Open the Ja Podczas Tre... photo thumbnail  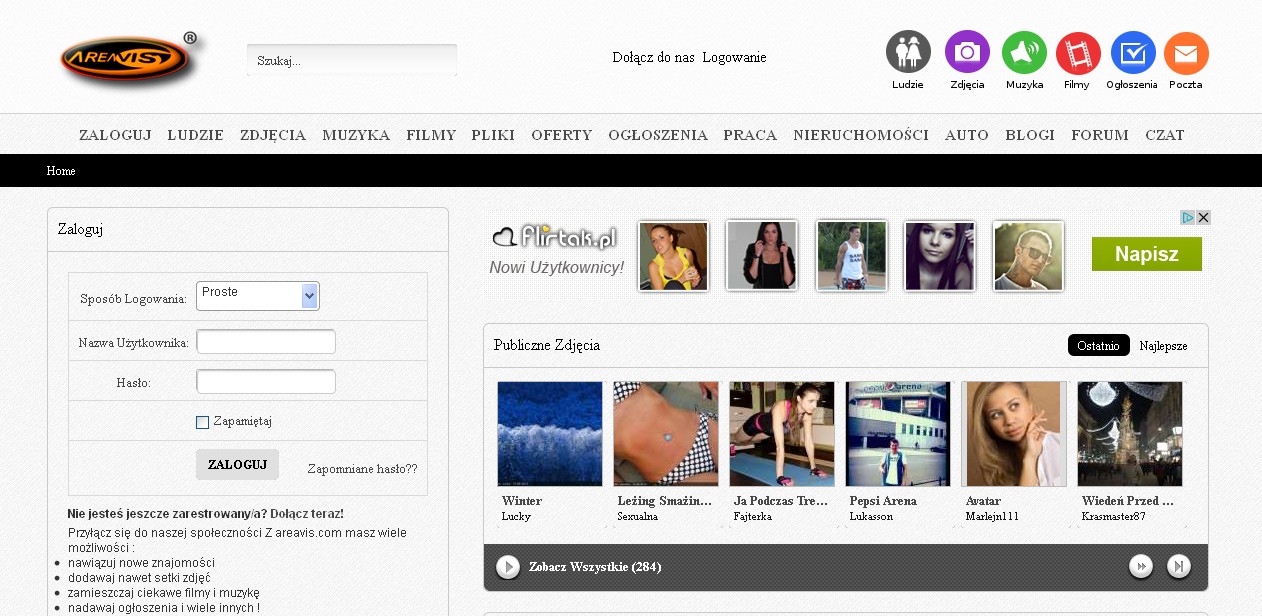tap(782, 434)
